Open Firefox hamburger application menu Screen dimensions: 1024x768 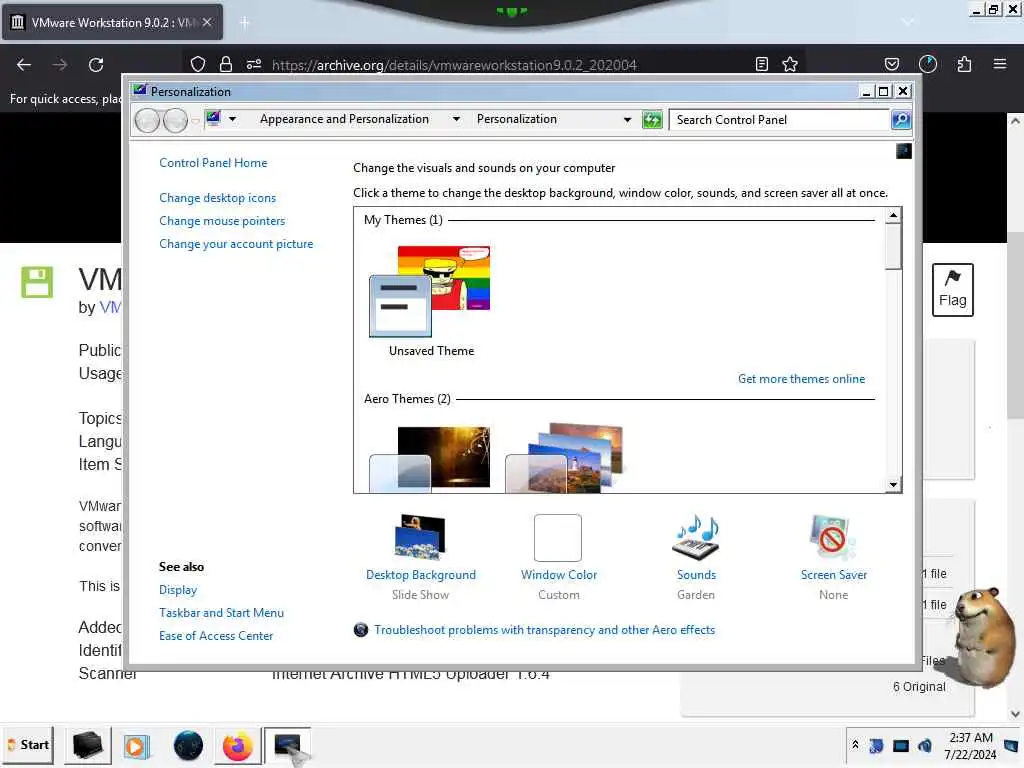(x=1000, y=64)
